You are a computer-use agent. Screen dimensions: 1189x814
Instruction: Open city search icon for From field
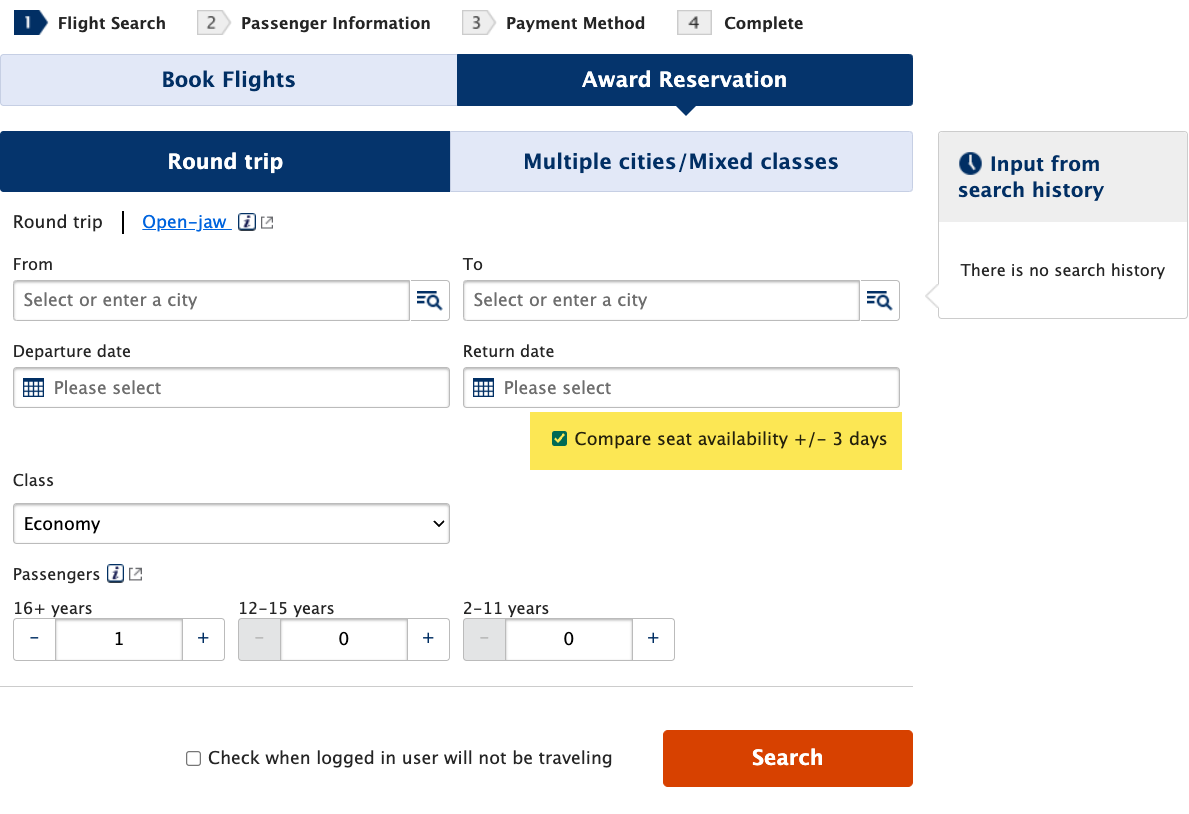[430, 300]
